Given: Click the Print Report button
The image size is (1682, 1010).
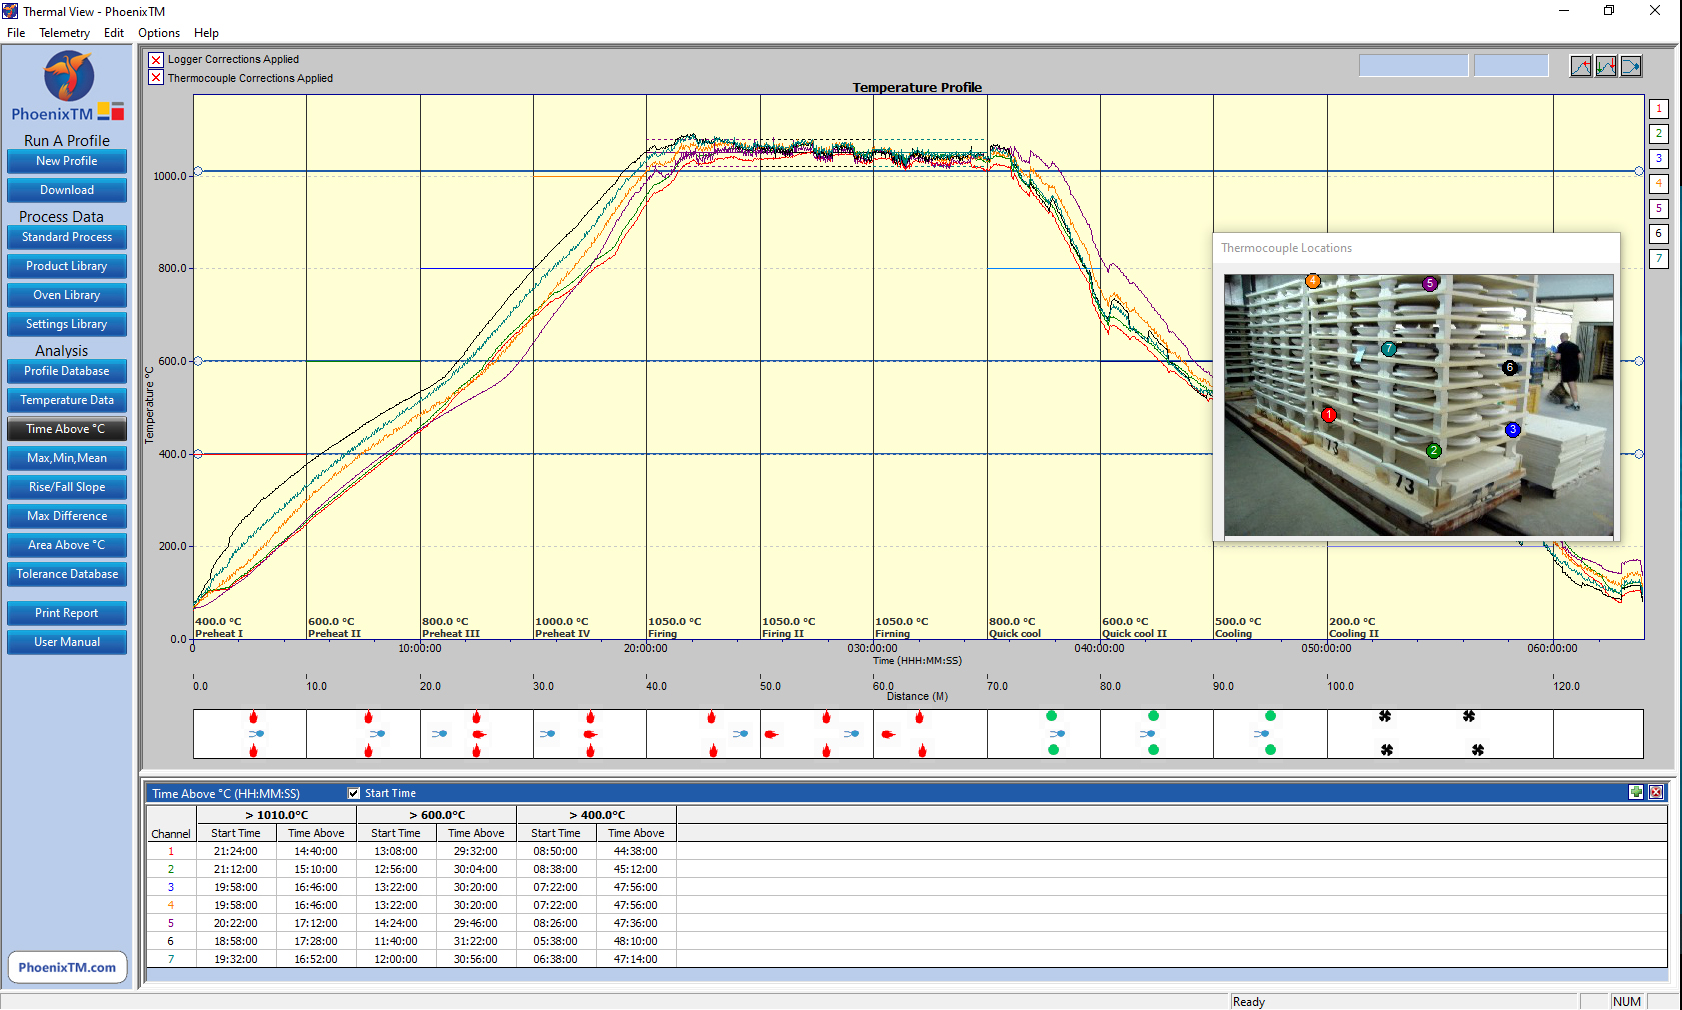Looking at the screenshot, I should 67,613.
